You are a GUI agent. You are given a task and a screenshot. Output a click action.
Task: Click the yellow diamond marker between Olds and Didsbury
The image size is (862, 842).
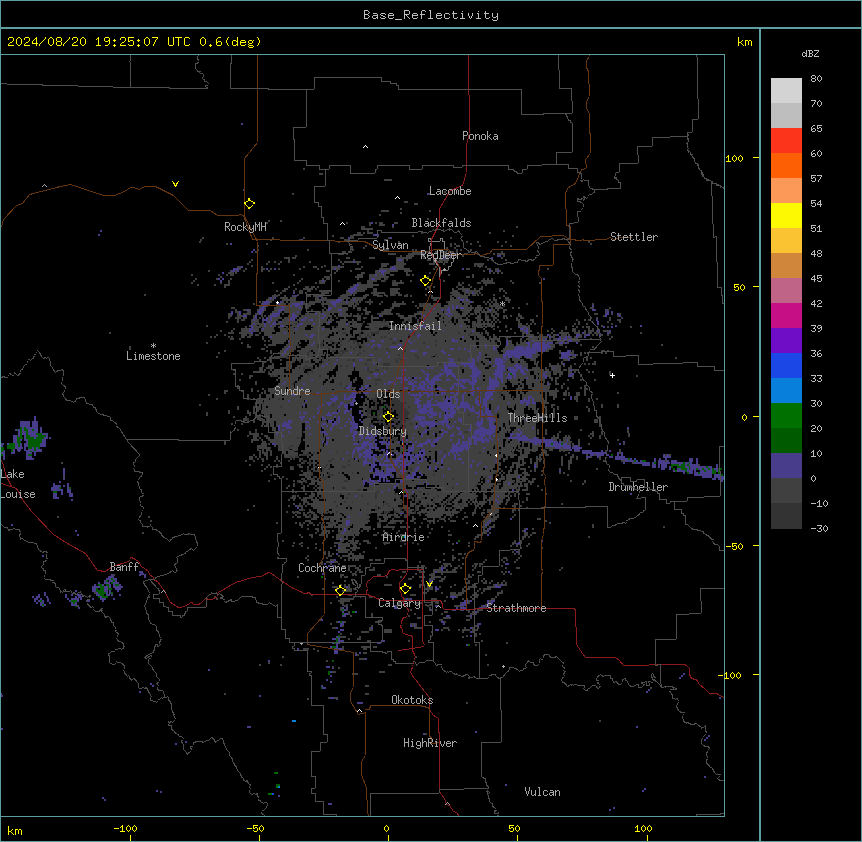(x=388, y=417)
